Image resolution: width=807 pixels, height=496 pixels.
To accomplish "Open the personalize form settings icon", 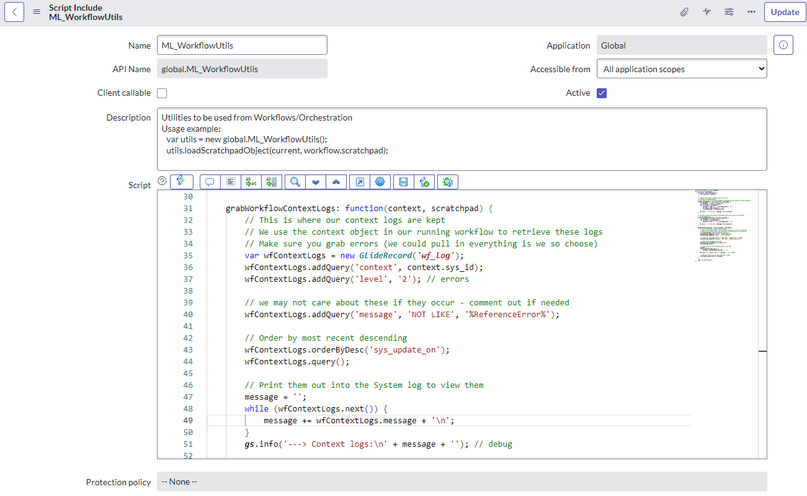I will click(729, 12).
